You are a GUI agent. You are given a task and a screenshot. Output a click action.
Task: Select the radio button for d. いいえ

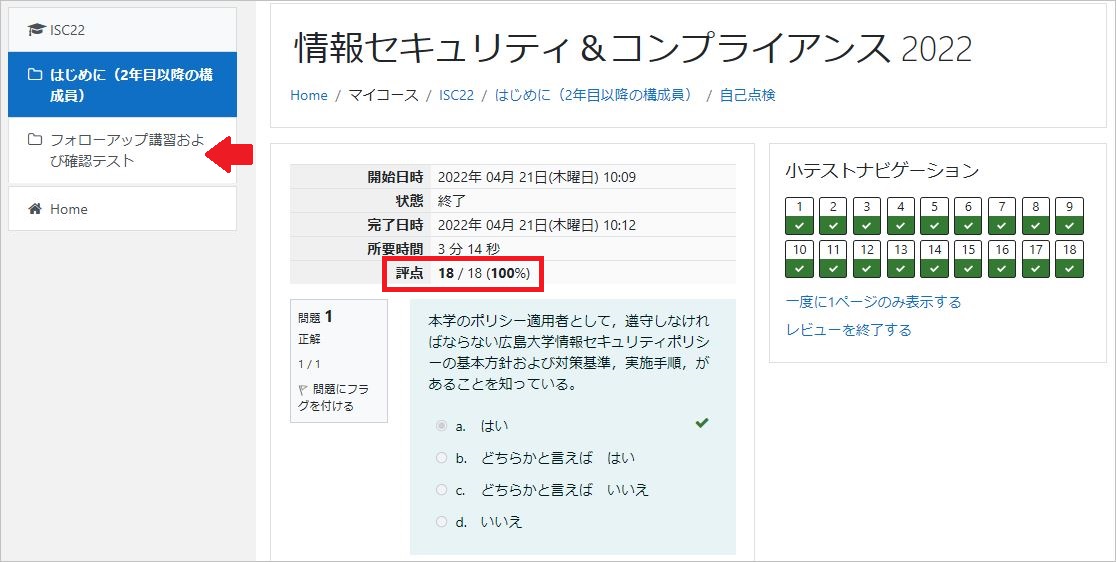tap(441, 522)
